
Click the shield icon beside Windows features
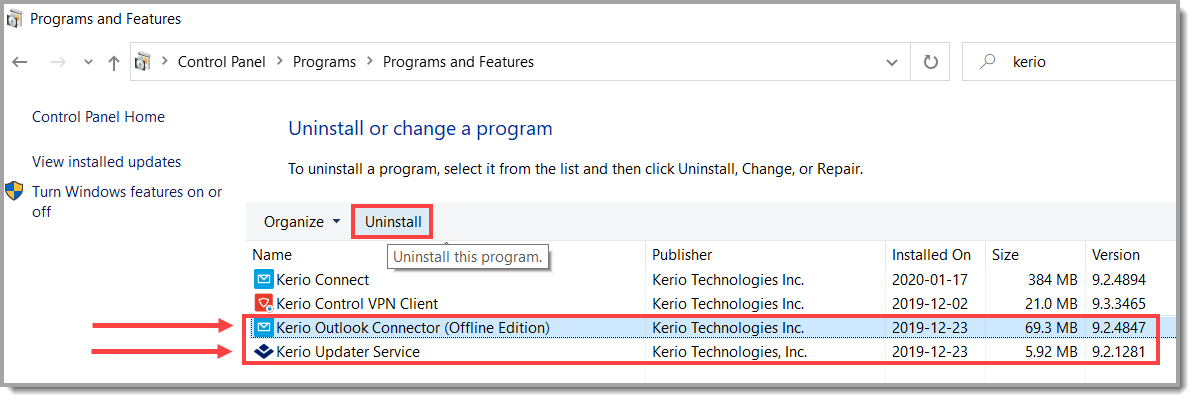(x=14, y=191)
